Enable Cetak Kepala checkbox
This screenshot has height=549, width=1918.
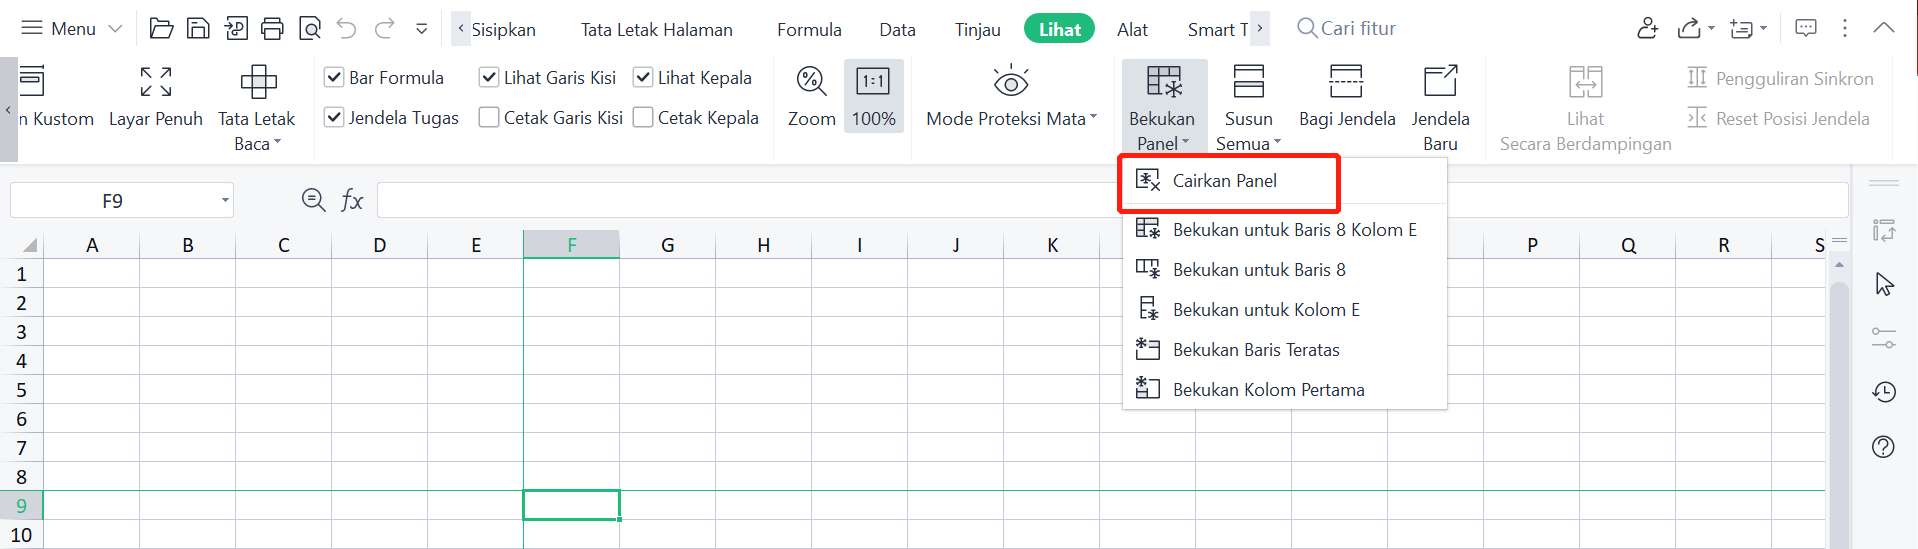[x=643, y=117]
